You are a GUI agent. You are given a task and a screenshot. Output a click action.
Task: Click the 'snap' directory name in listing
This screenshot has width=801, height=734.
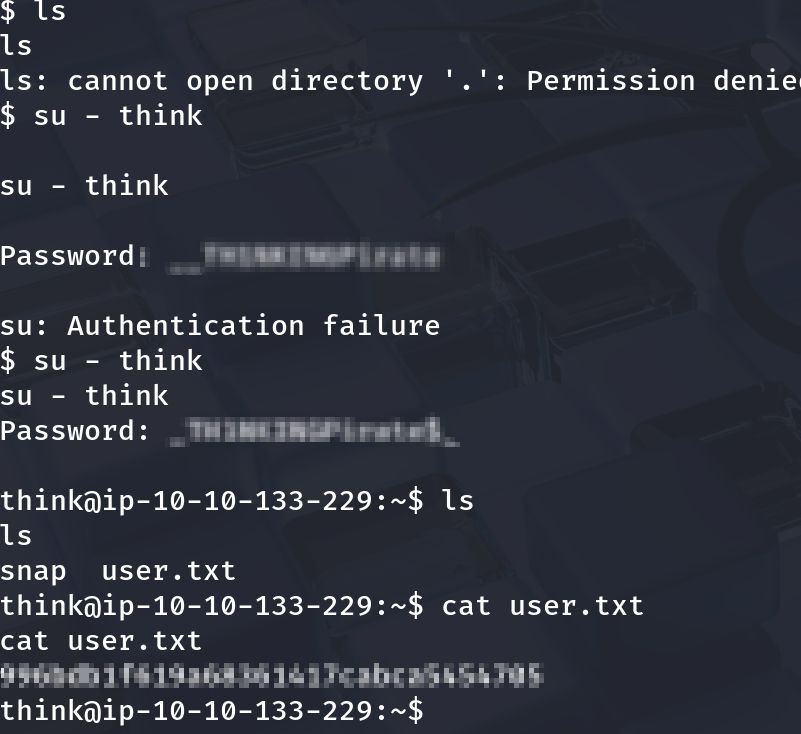[x=33, y=571]
